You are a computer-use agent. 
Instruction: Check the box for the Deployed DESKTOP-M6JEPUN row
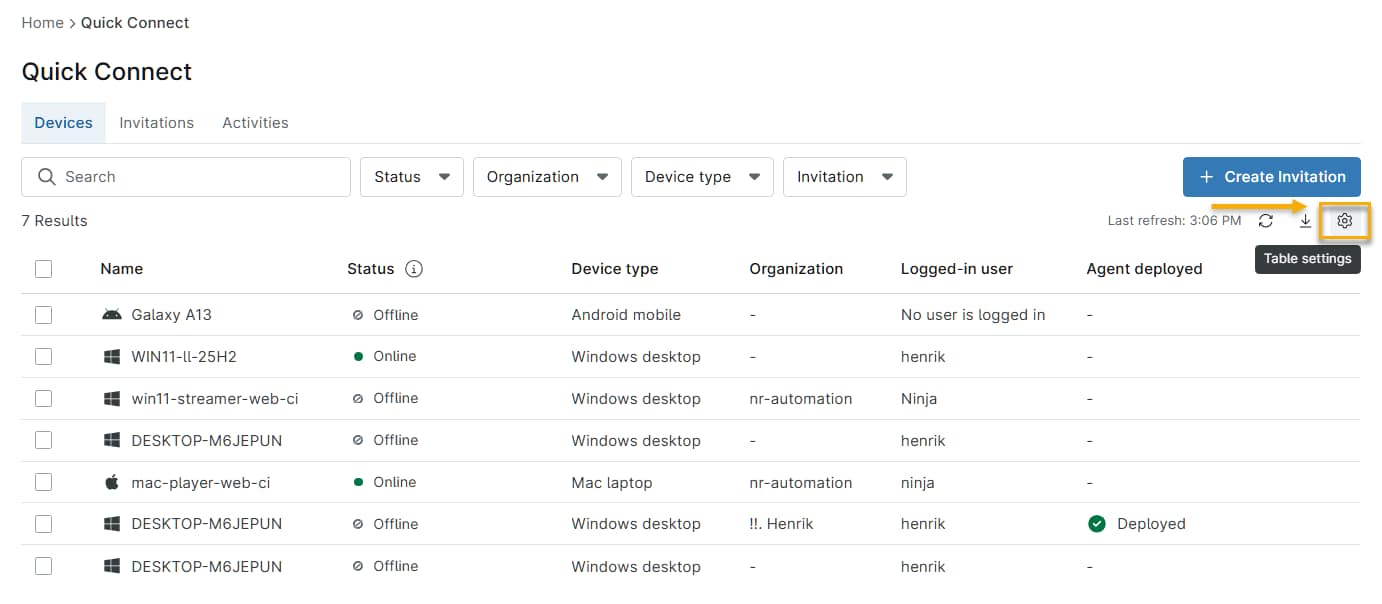coord(43,524)
